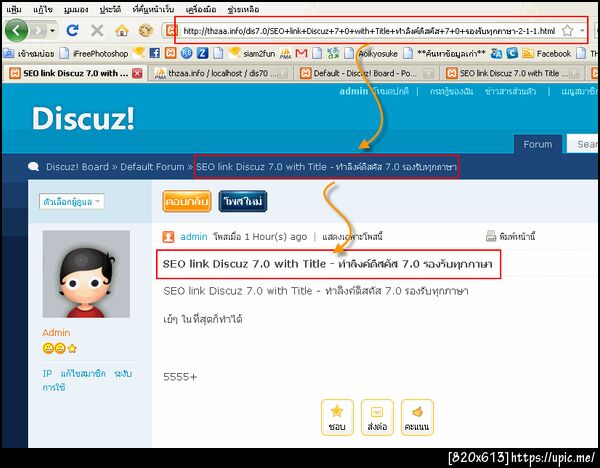The width and height of the screenshot is (600, 468).
Task: Click the ชอบ star favorite button
Action: tap(337, 417)
